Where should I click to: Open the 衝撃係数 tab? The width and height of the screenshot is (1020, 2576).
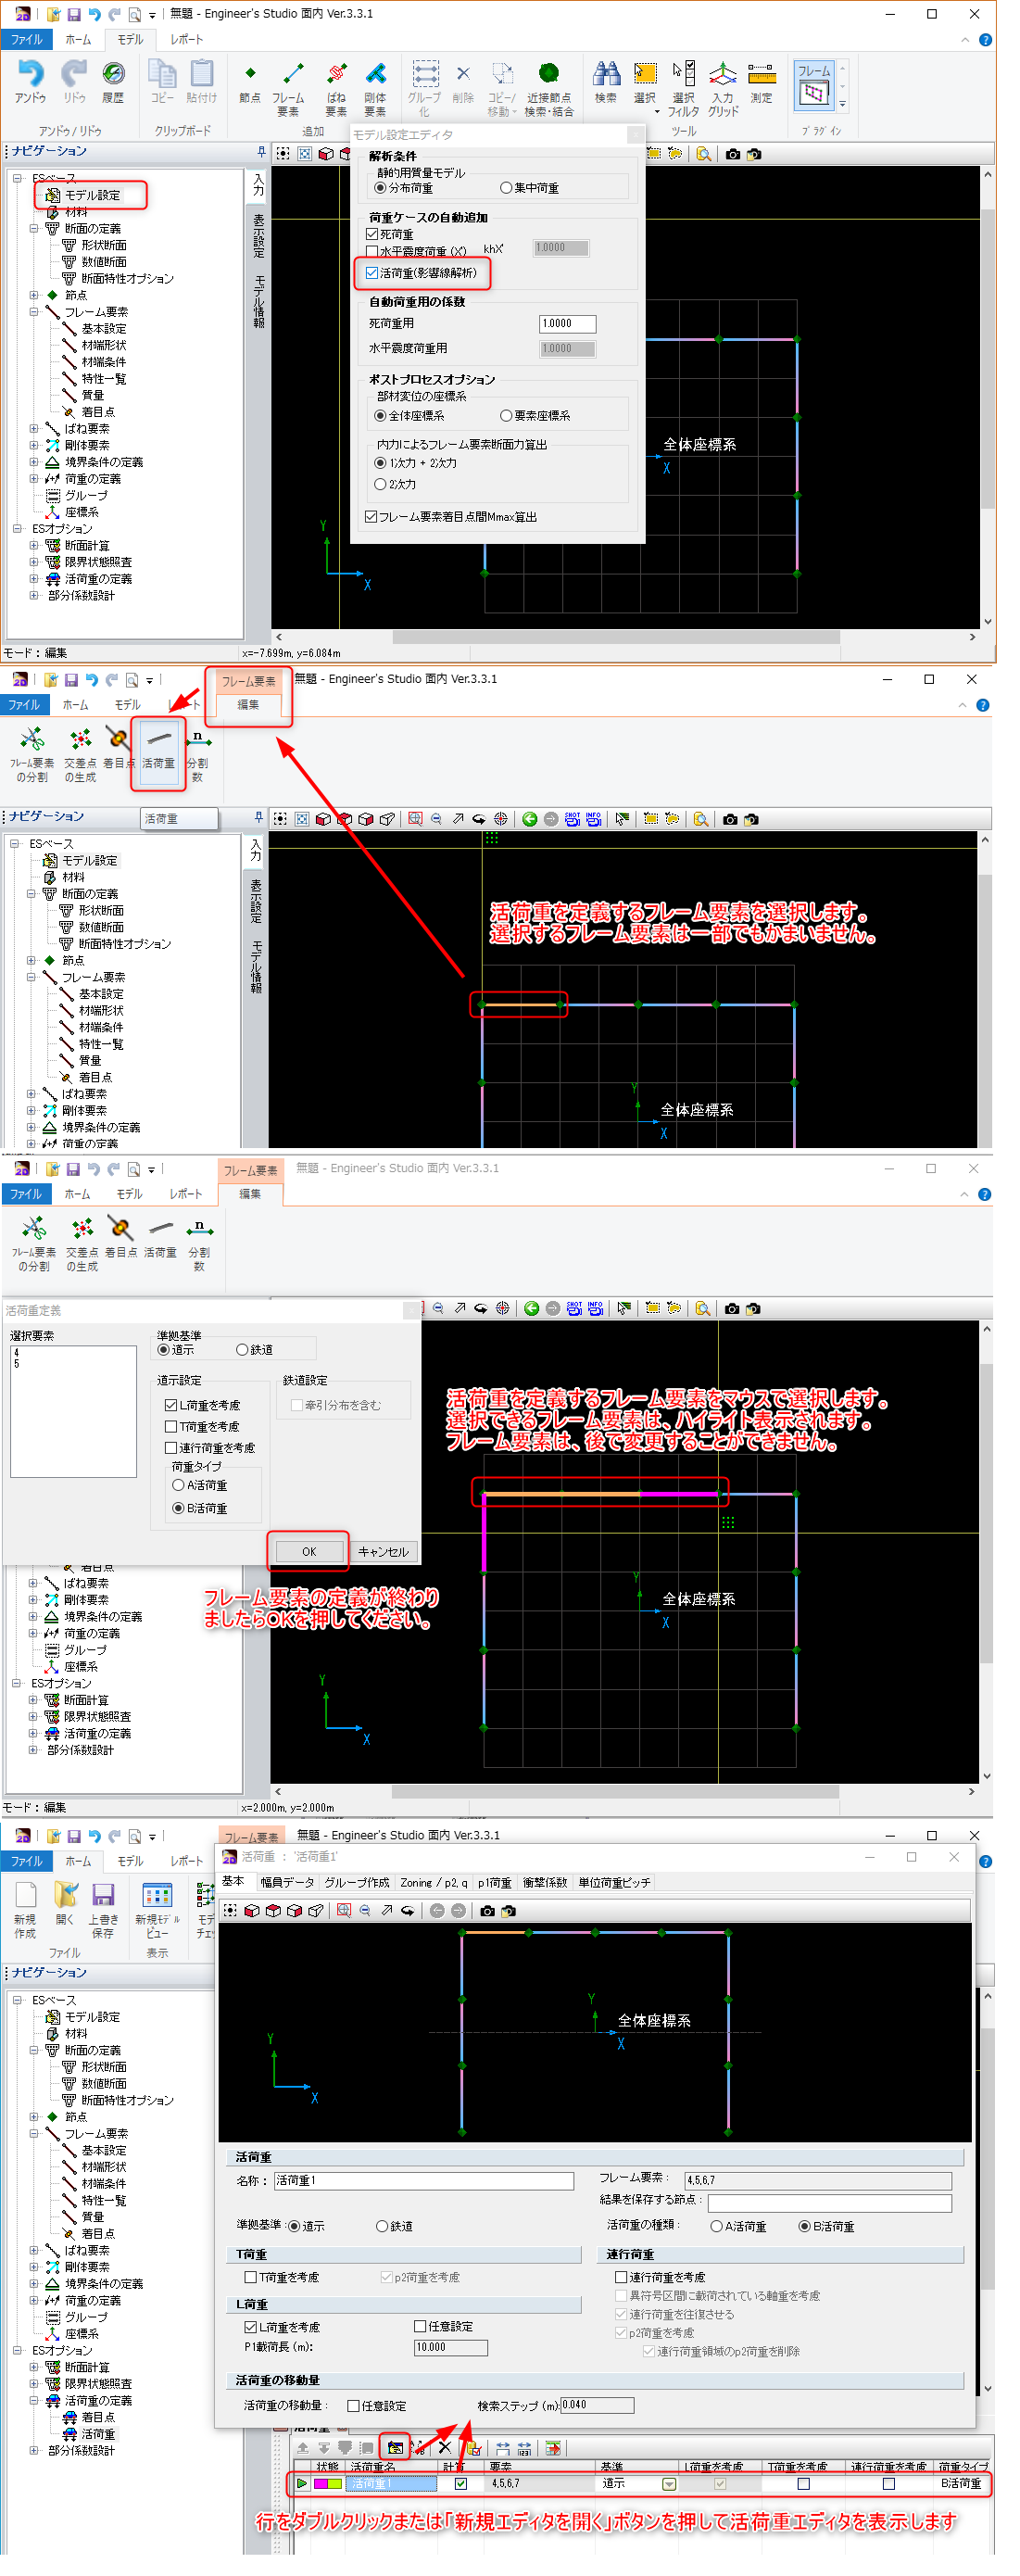point(545,1884)
